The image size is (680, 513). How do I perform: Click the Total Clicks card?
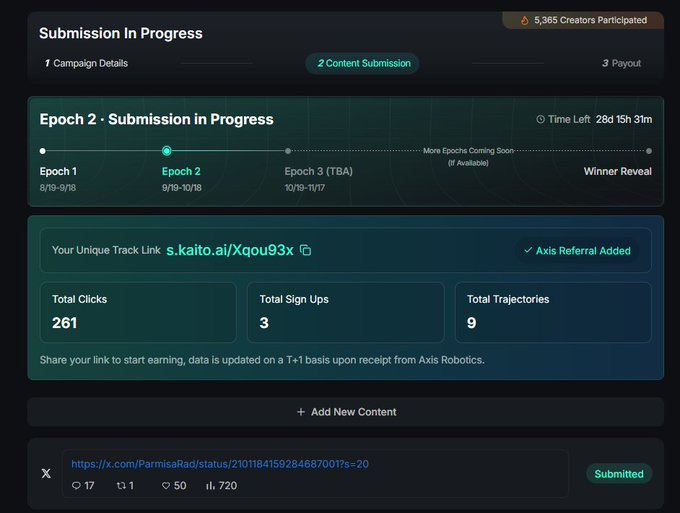(138, 312)
